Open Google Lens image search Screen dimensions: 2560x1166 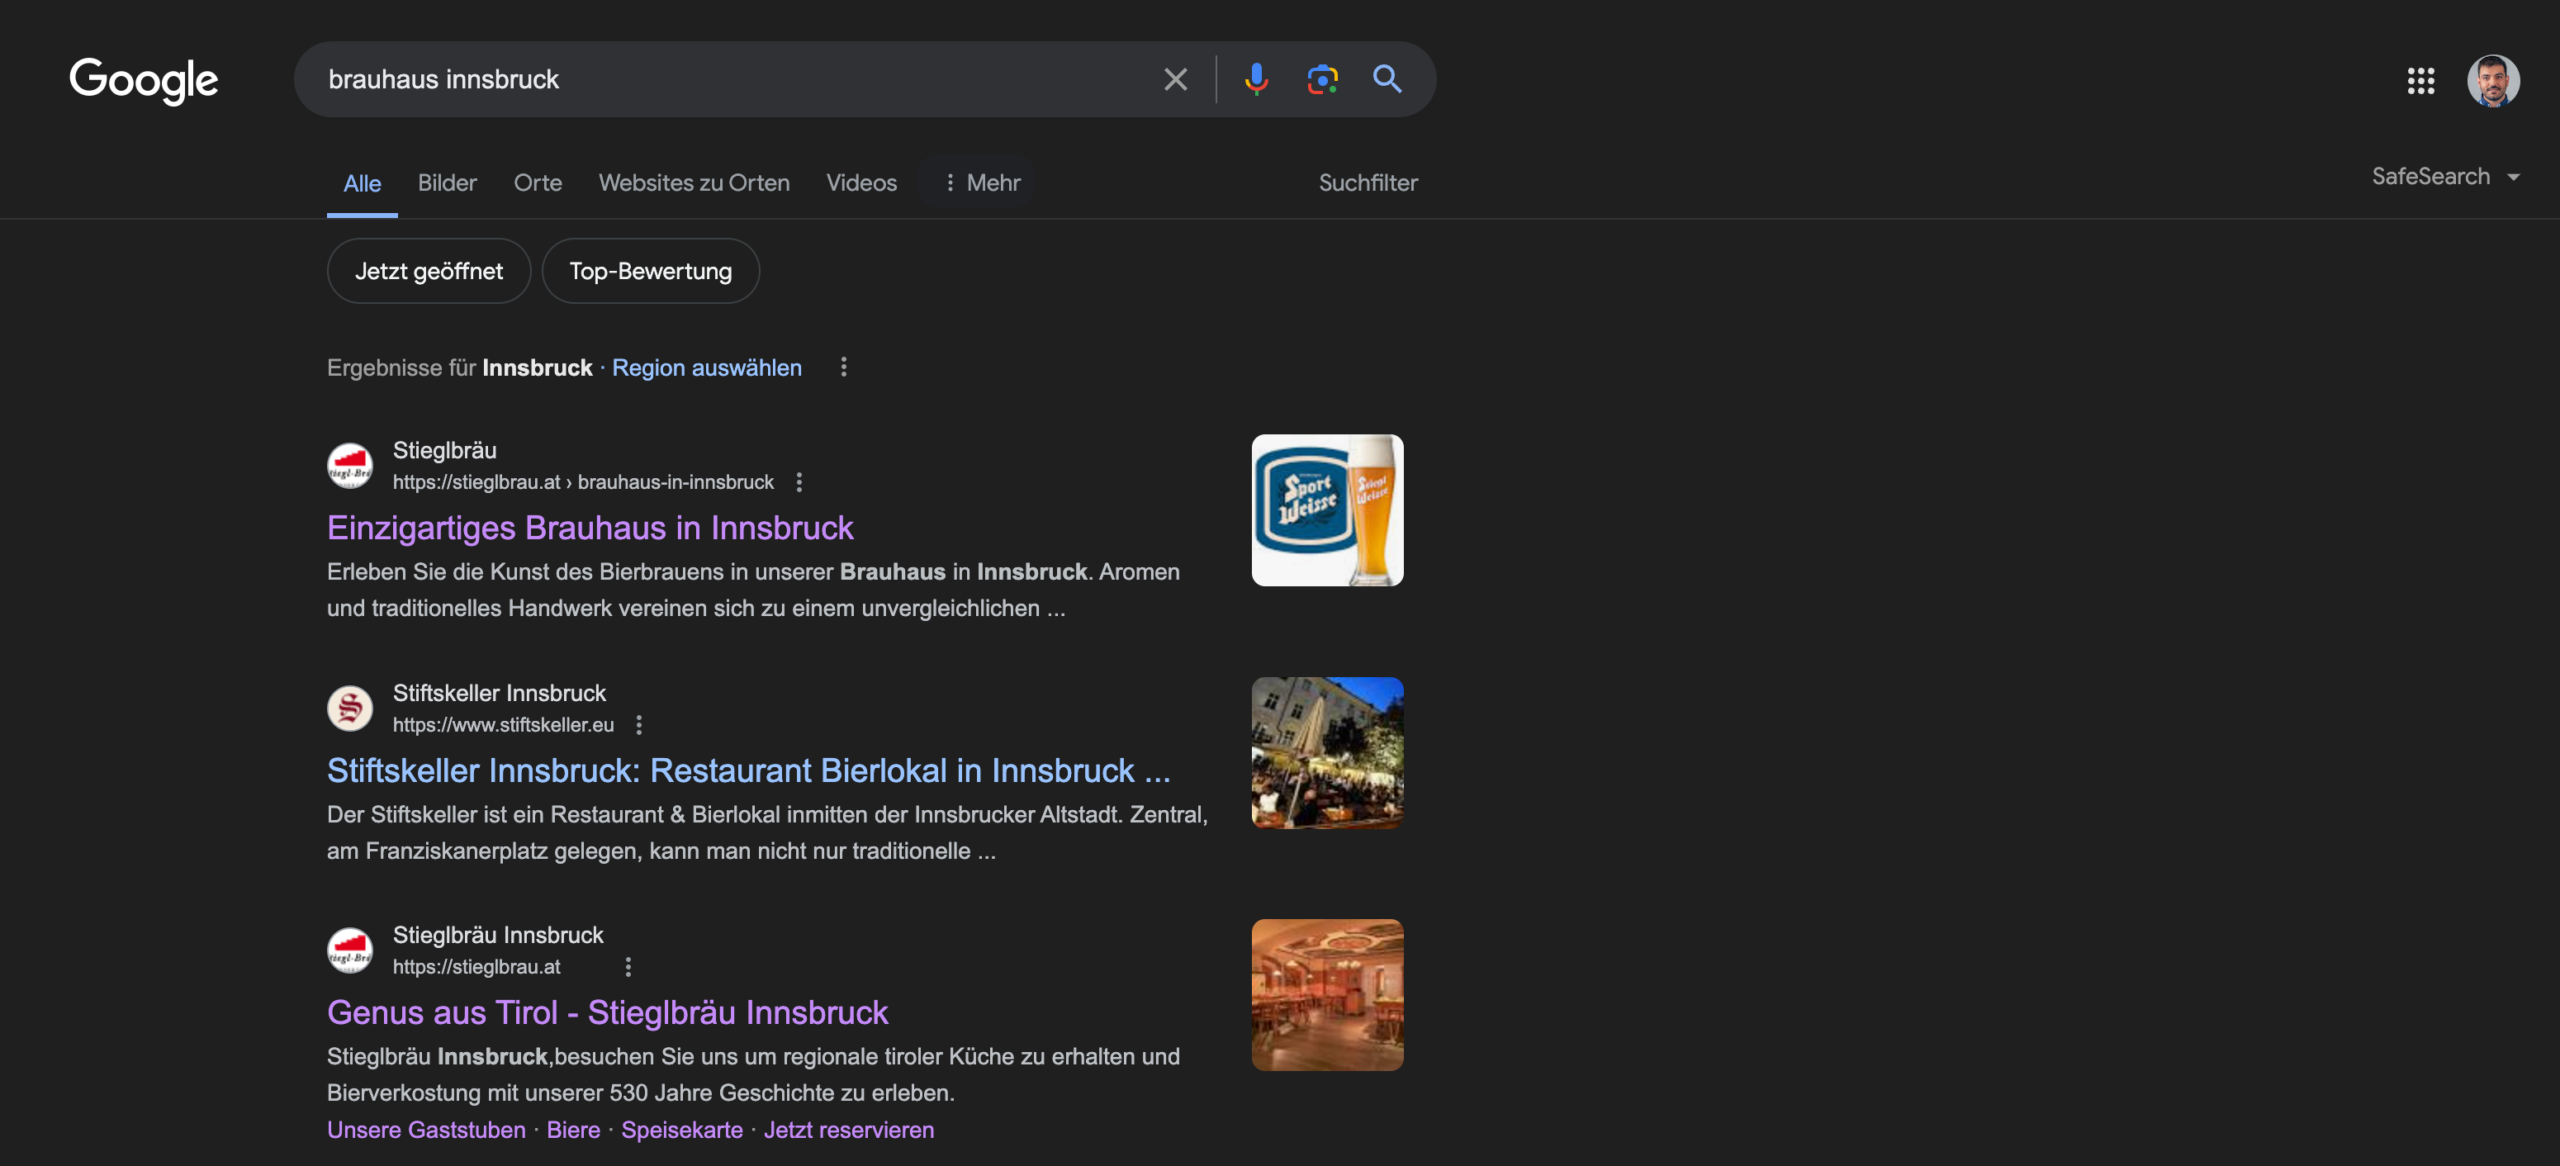(1322, 79)
